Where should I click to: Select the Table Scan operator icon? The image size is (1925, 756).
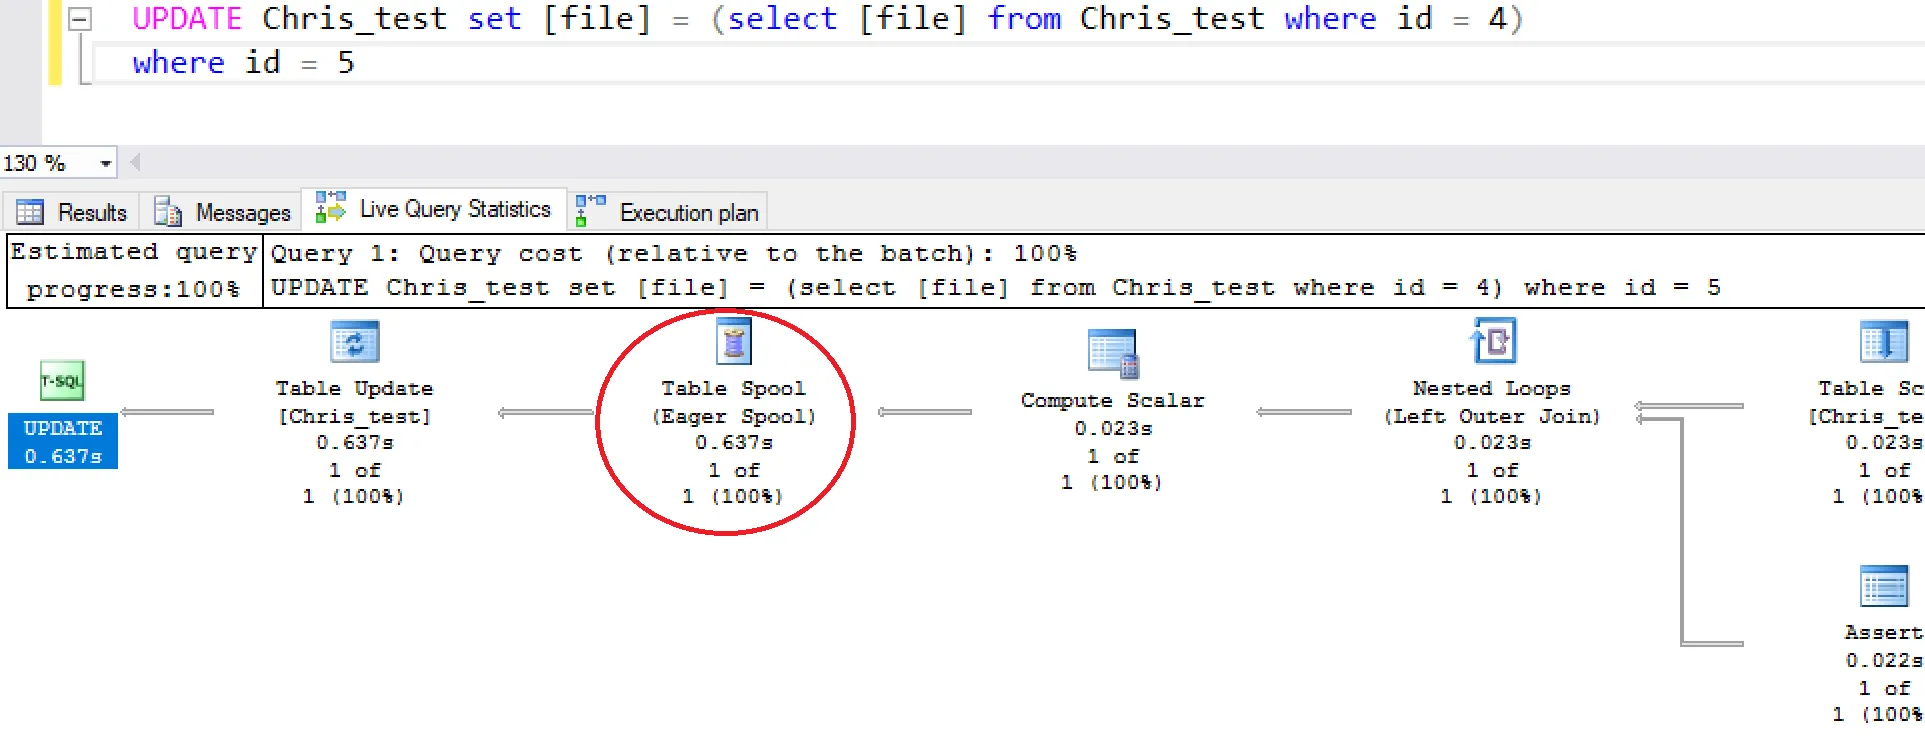pos(1884,342)
